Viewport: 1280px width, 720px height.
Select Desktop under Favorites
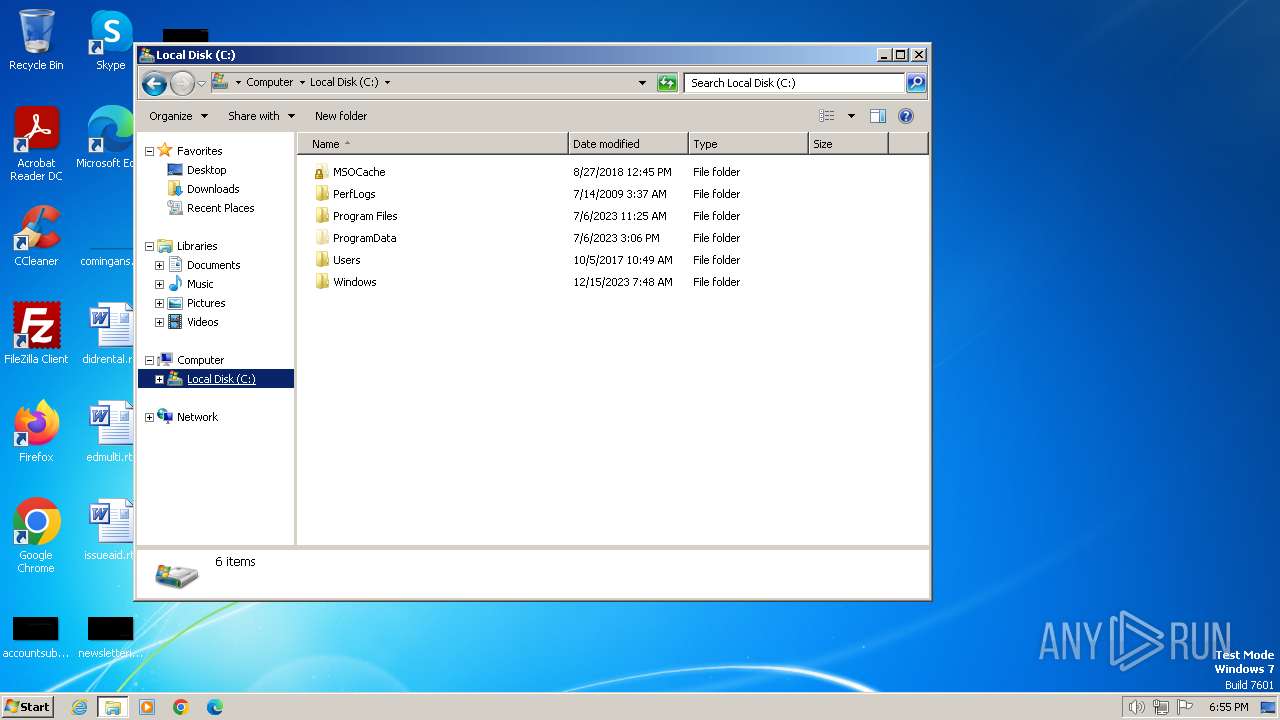tap(206, 170)
